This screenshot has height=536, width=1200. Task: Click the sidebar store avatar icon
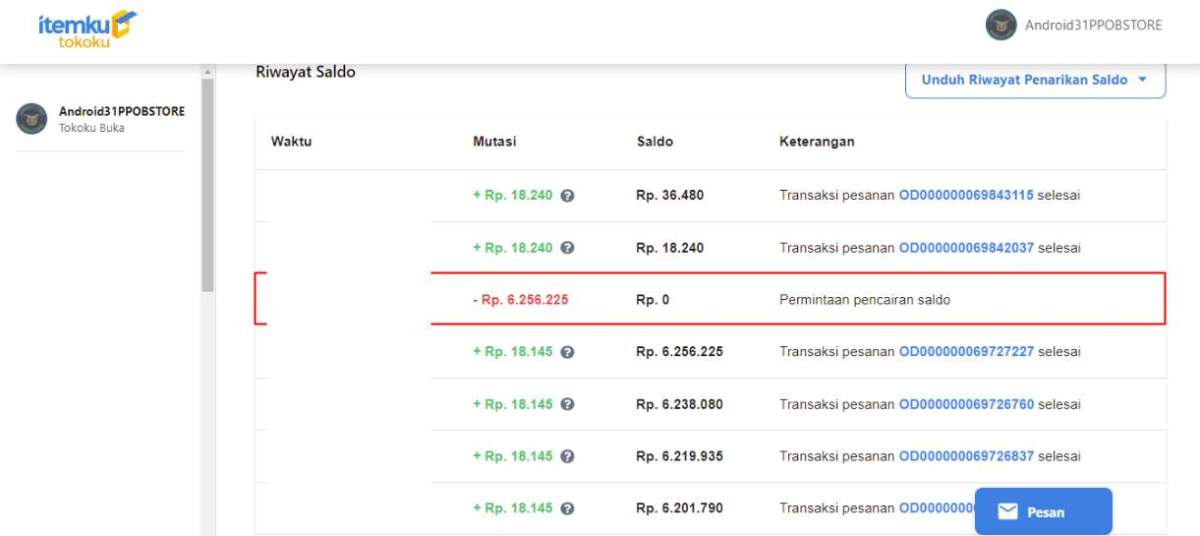pos(32,119)
